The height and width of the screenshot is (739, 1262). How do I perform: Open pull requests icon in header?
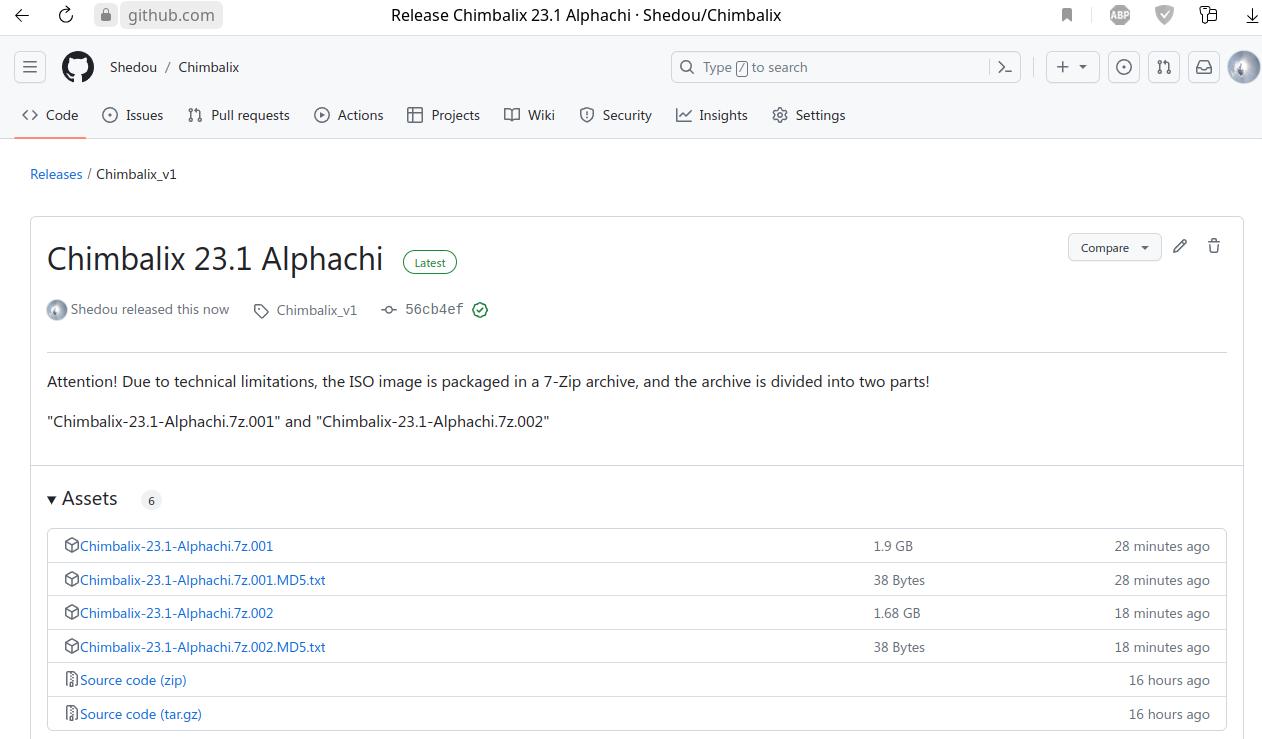tap(1164, 67)
